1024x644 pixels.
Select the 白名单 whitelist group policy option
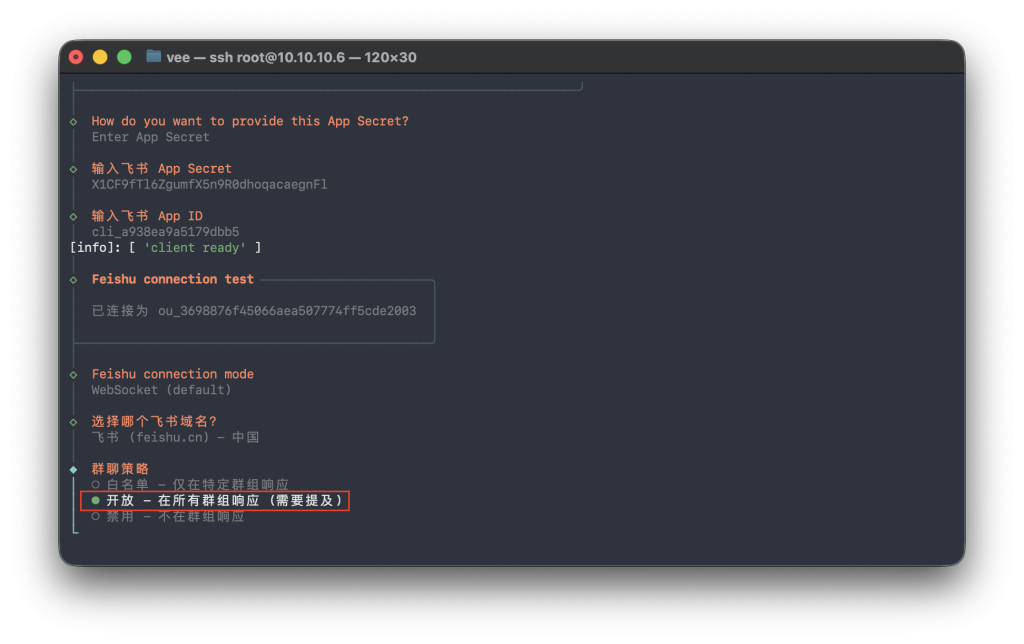(190, 485)
